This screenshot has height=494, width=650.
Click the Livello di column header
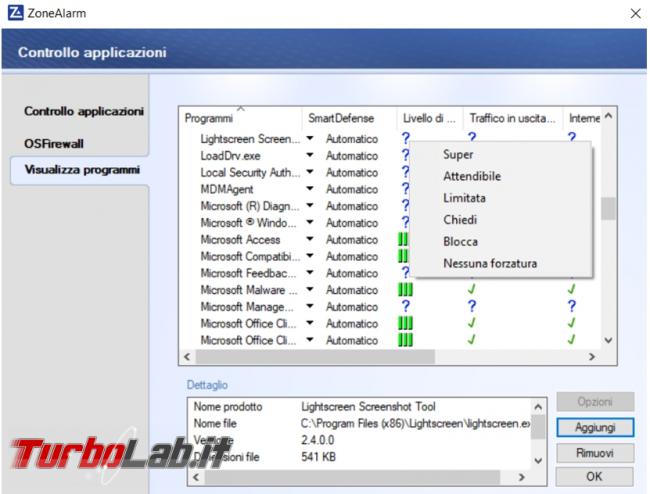[x=430, y=119]
